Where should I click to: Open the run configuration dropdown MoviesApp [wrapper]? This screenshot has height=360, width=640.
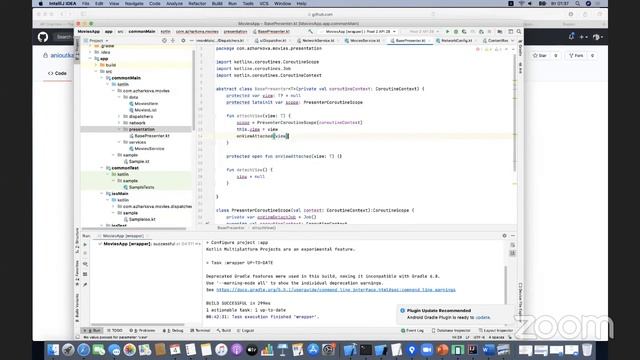click(x=358, y=31)
